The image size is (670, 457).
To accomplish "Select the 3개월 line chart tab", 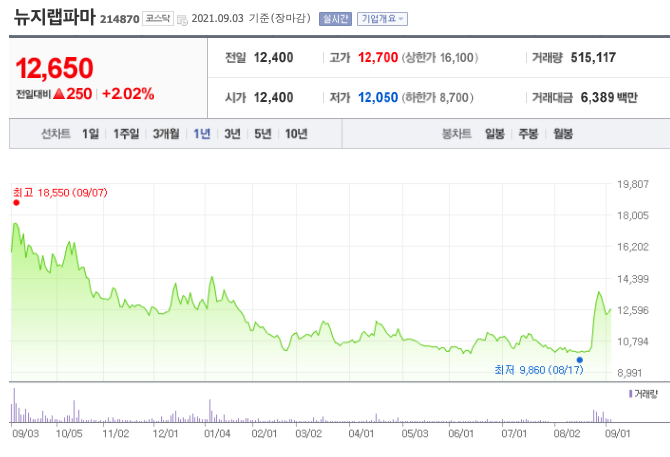I will (x=166, y=134).
